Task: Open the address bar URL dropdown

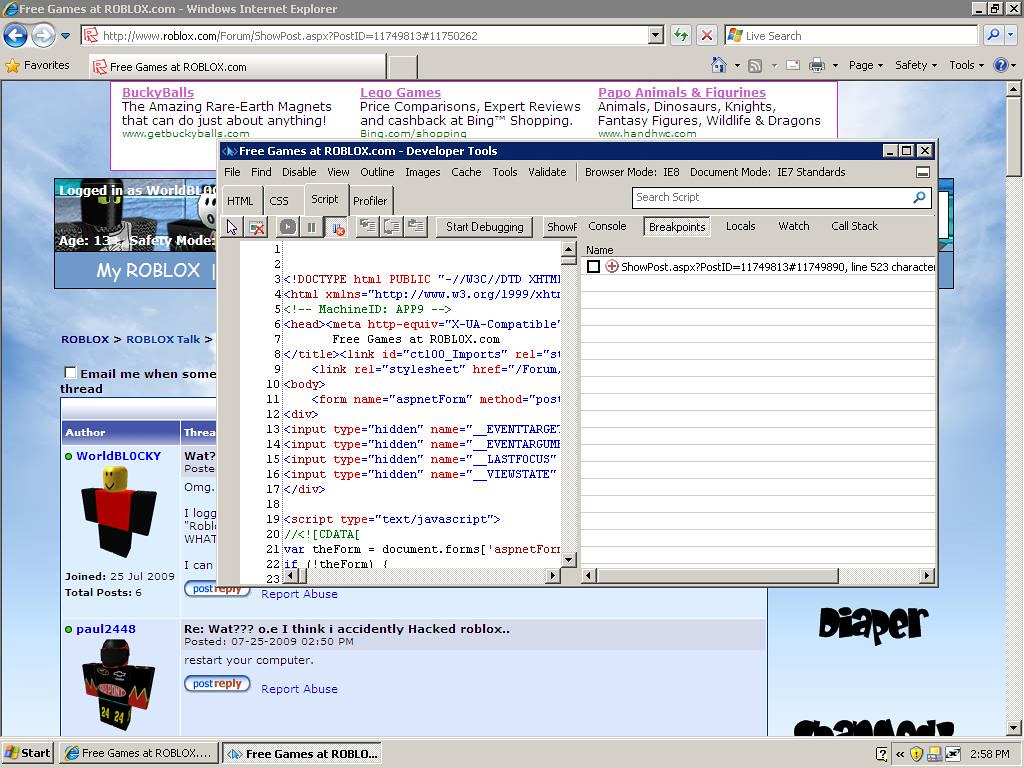Action: pyautogui.click(x=655, y=35)
